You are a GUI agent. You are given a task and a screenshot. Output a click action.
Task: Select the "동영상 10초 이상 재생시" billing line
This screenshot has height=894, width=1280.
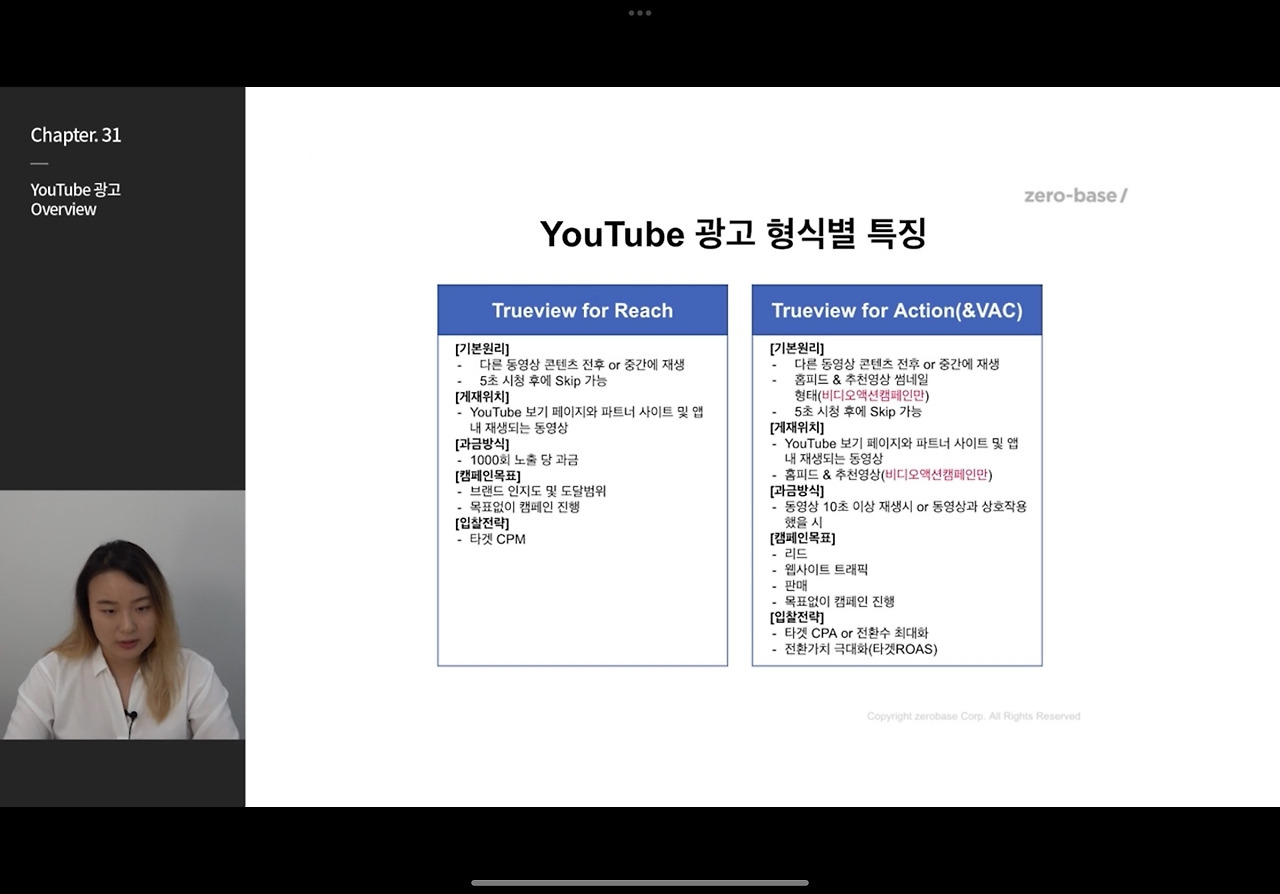[x=906, y=514]
